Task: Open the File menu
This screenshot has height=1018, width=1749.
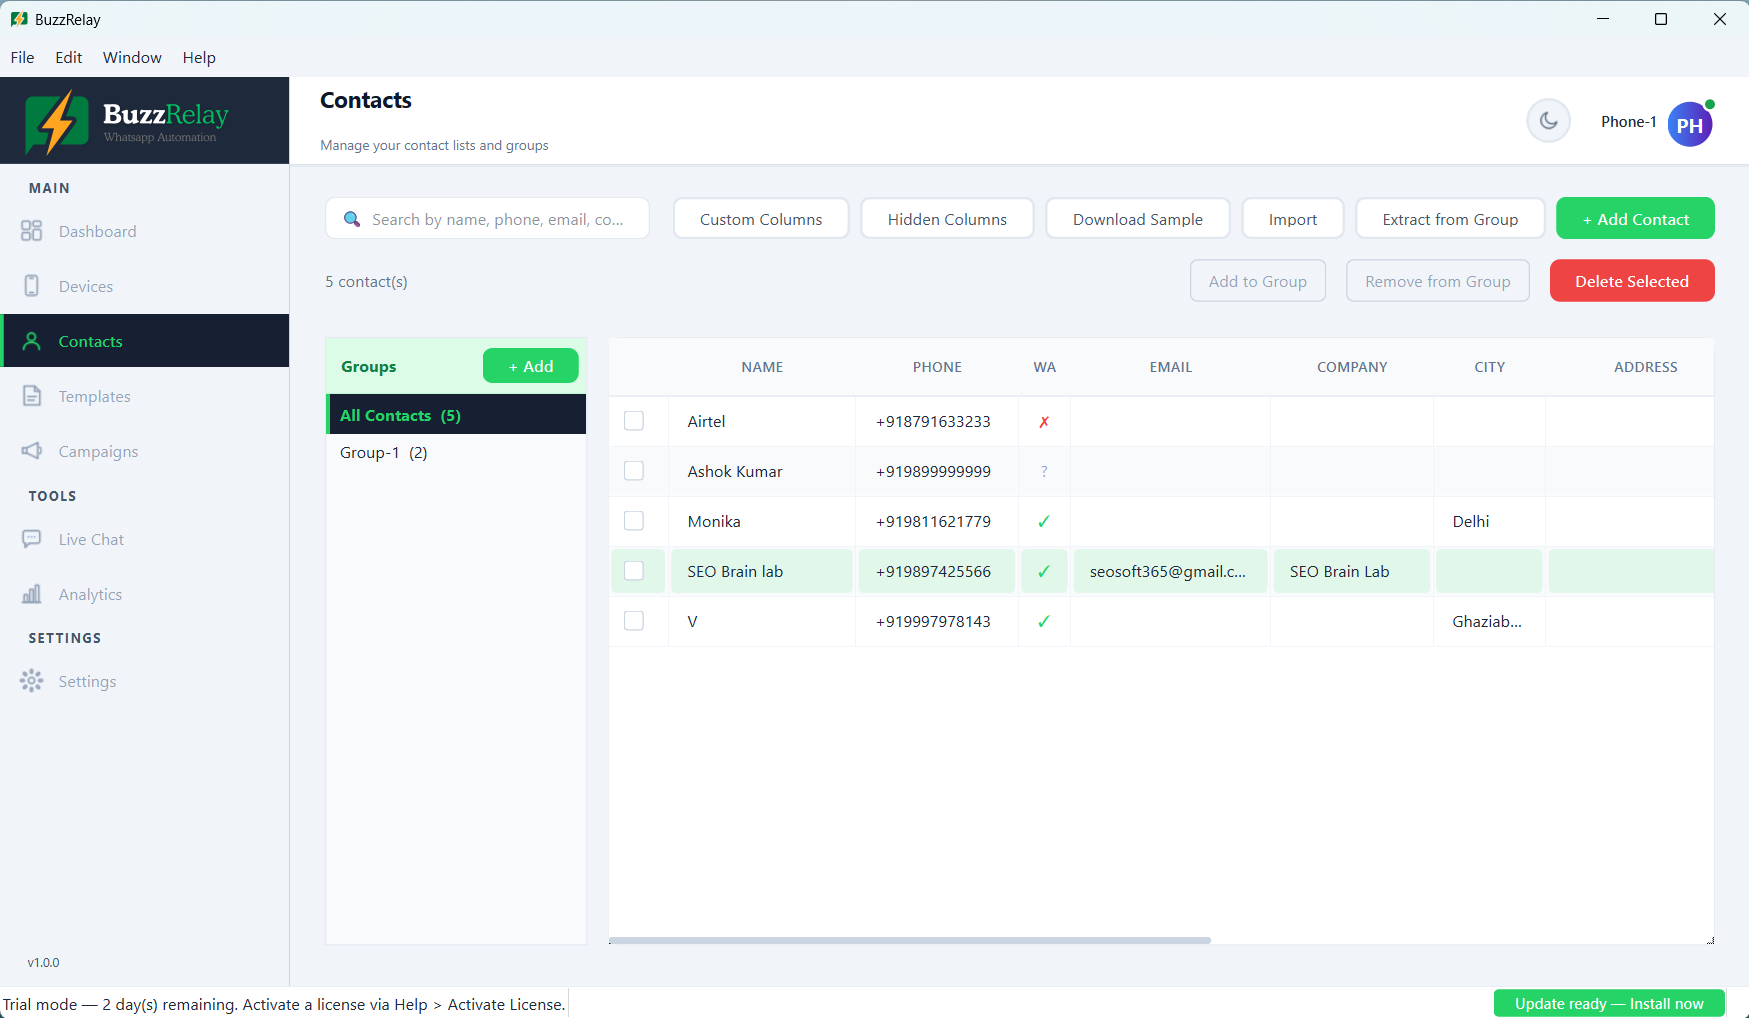Action: pos(22,57)
